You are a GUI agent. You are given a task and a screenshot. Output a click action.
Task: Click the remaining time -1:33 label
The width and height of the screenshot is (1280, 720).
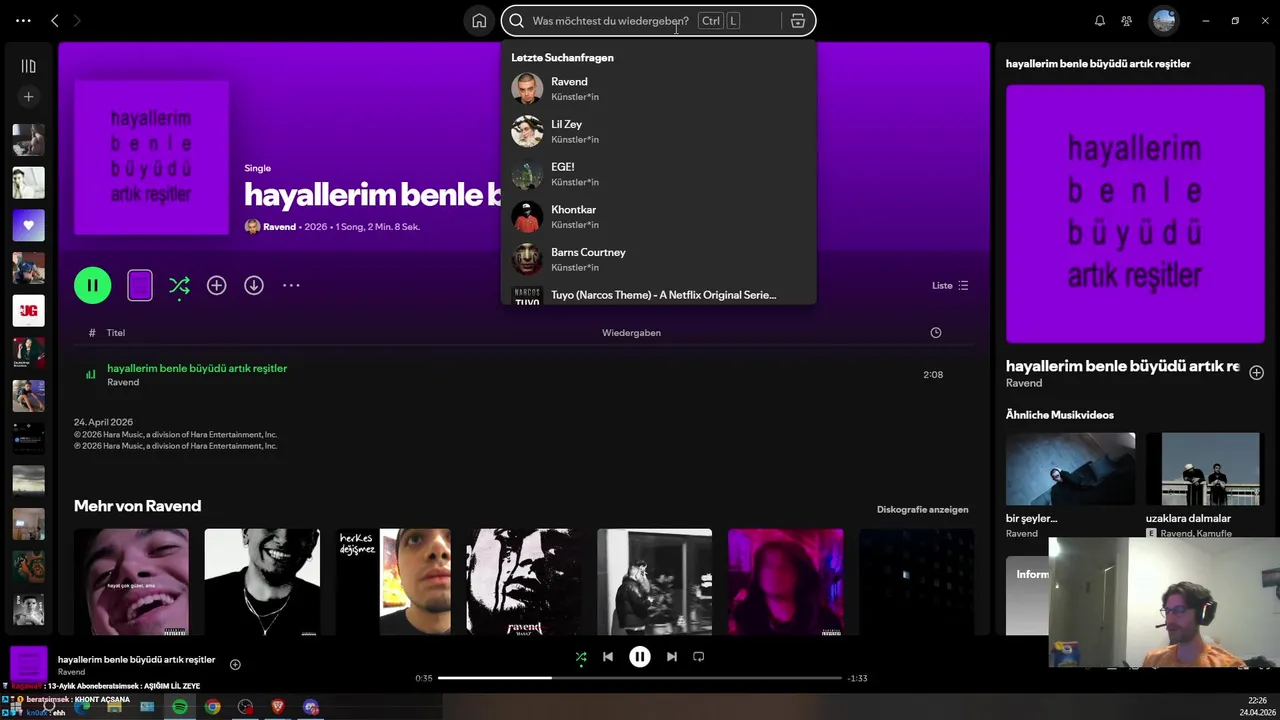tap(857, 678)
